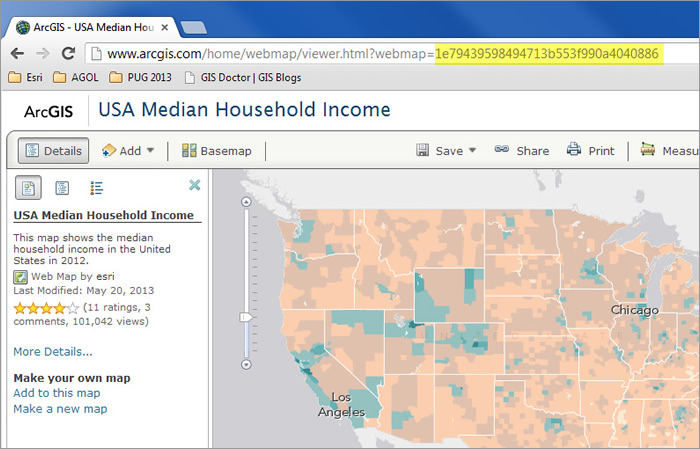This screenshot has height=449, width=700.
Task: Click the ArcGIS logo text
Action: tap(48, 112)
